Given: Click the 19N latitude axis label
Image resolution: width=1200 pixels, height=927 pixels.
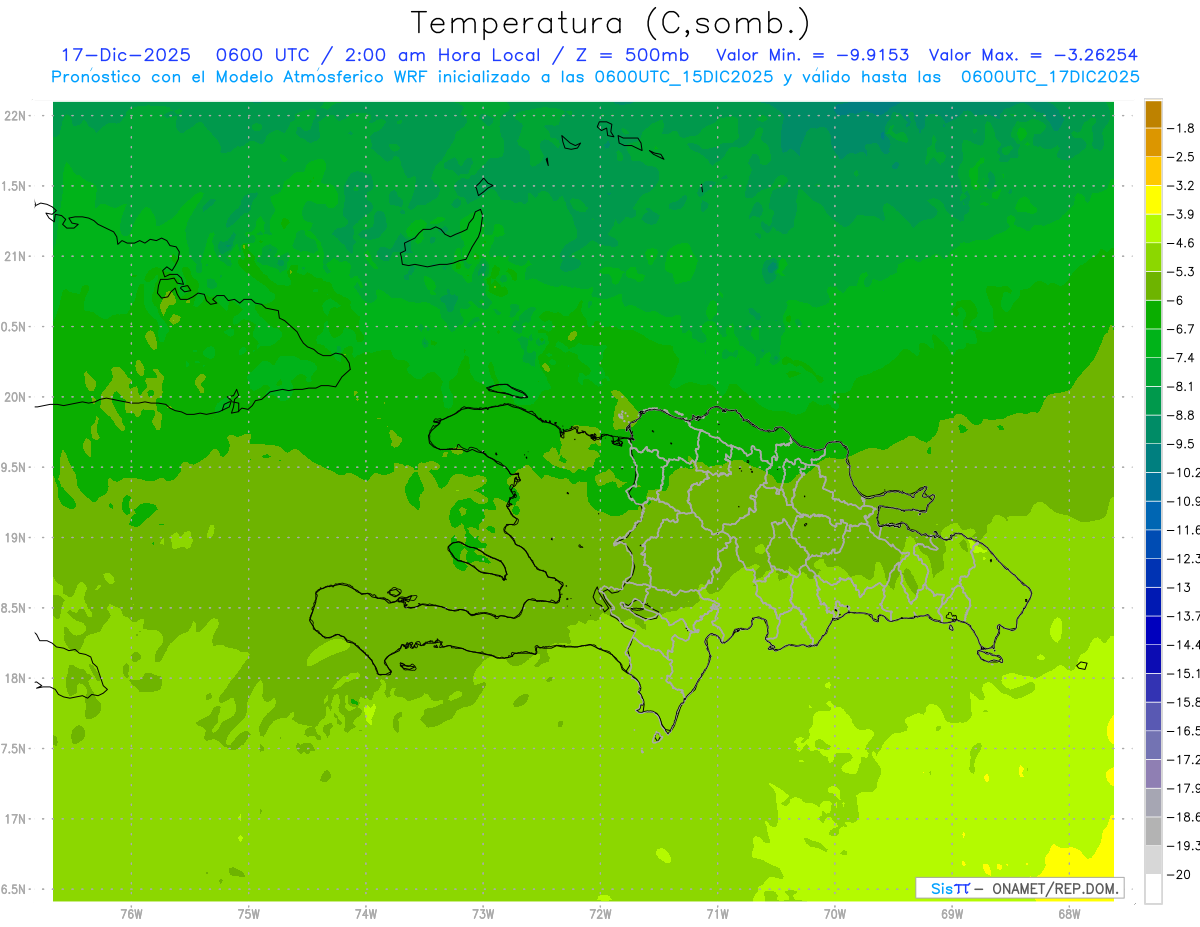Looking at the screenshot, I should click(16, 537).
